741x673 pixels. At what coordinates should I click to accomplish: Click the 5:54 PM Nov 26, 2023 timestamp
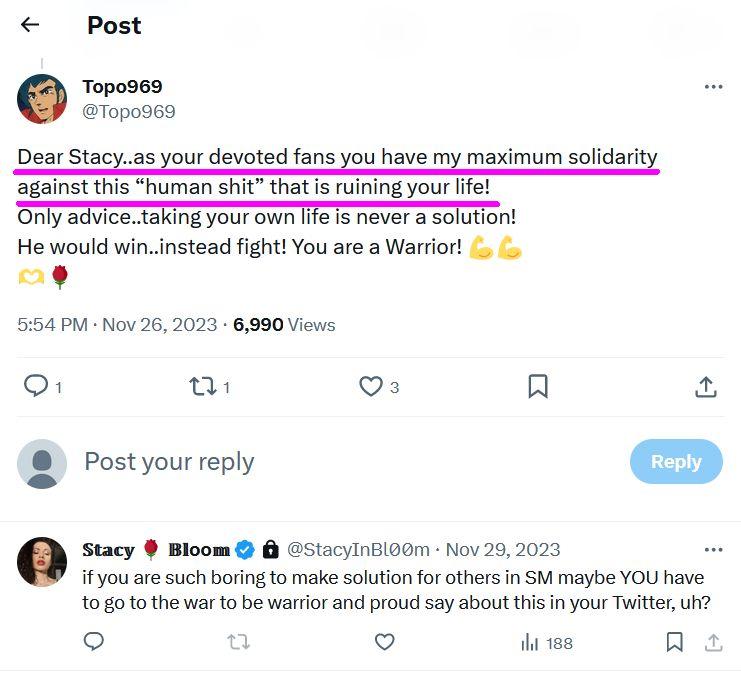[x=117, y=325]
